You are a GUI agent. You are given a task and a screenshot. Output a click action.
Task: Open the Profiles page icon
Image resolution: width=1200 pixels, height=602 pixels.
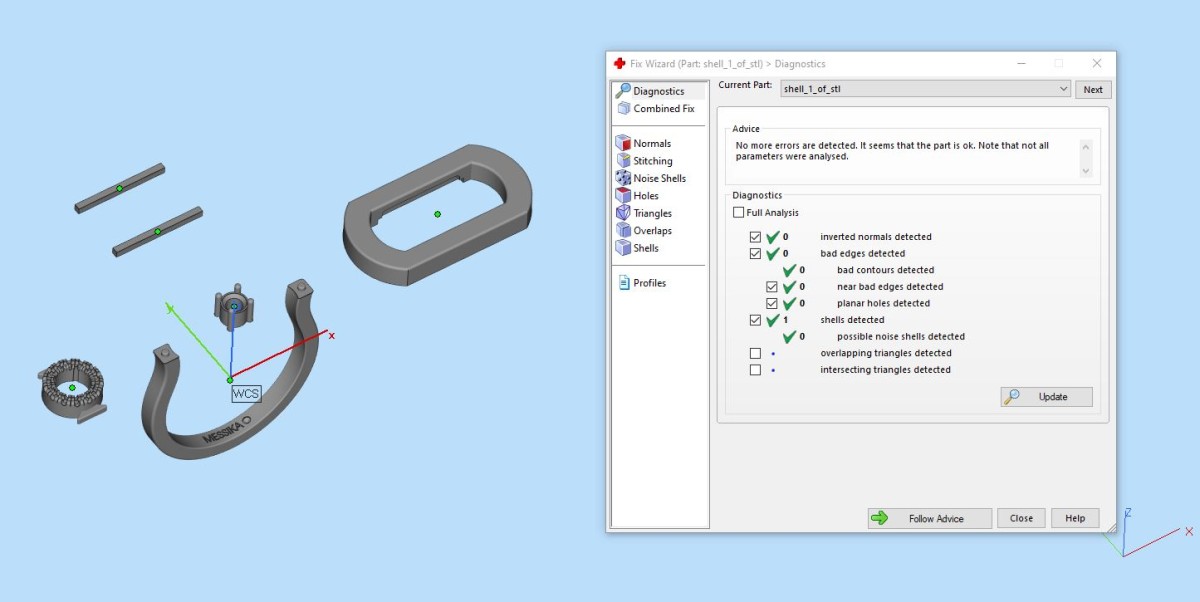click(x=623, y=283)
